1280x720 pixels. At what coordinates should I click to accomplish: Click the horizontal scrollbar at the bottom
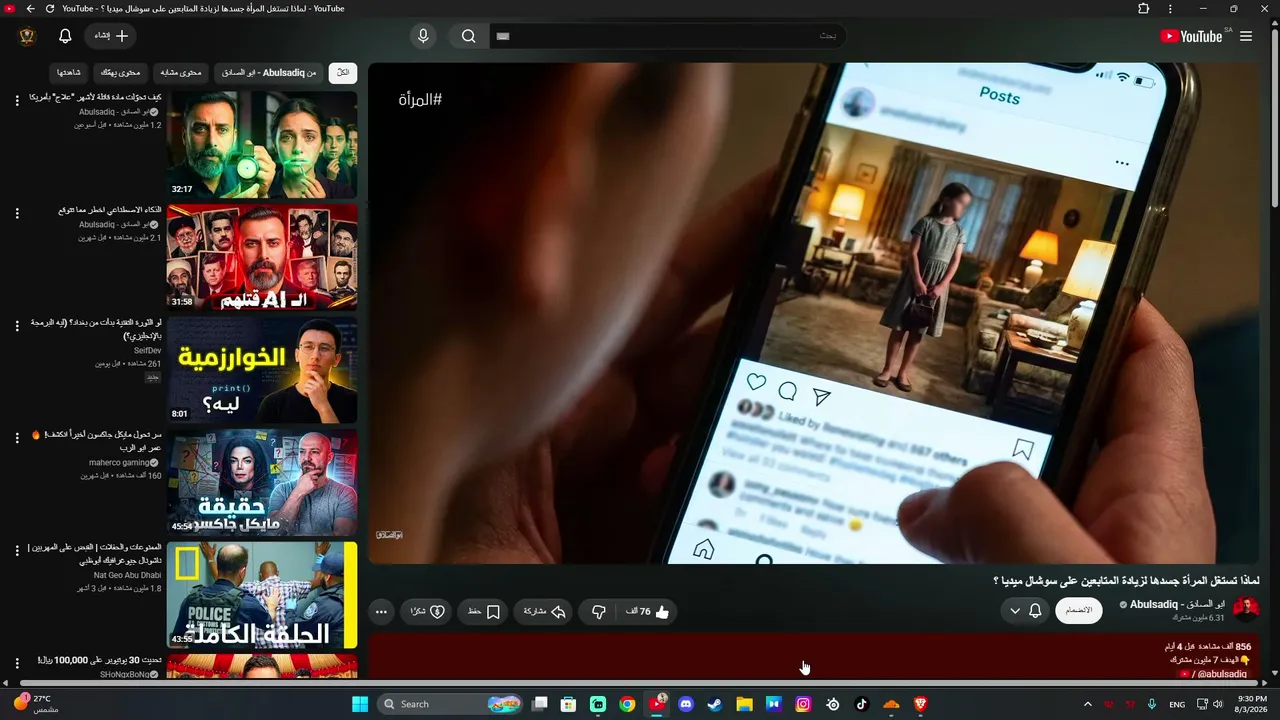point(640,683)
